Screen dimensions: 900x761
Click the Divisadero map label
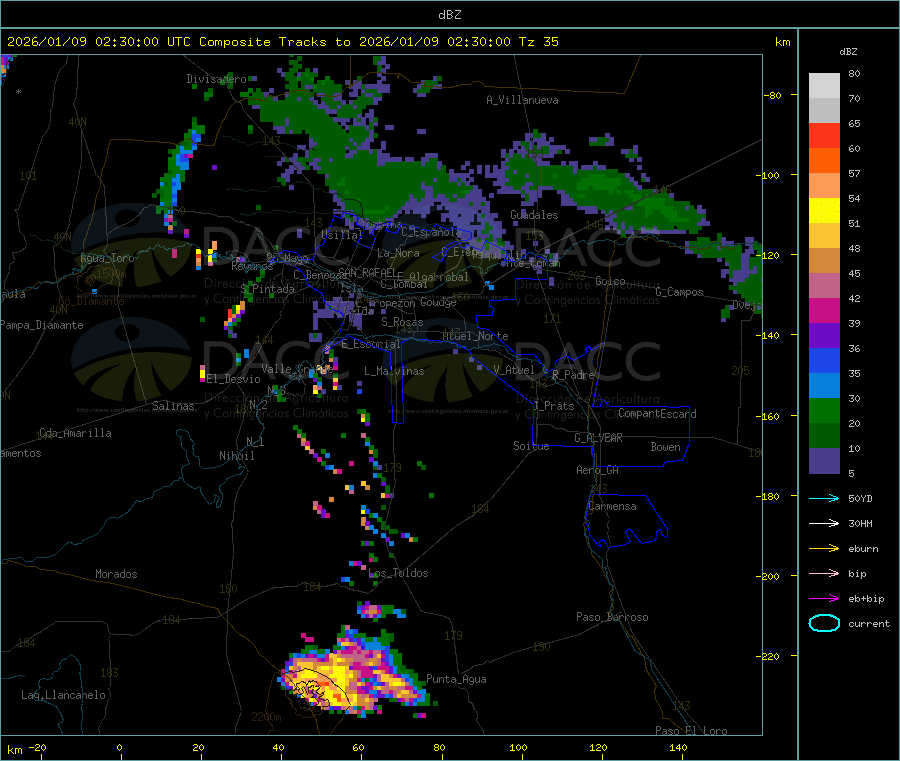point(216,79)
